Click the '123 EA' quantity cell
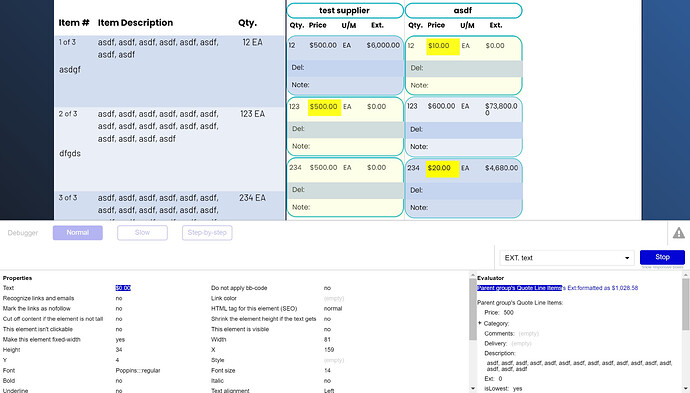 [253, 114]
